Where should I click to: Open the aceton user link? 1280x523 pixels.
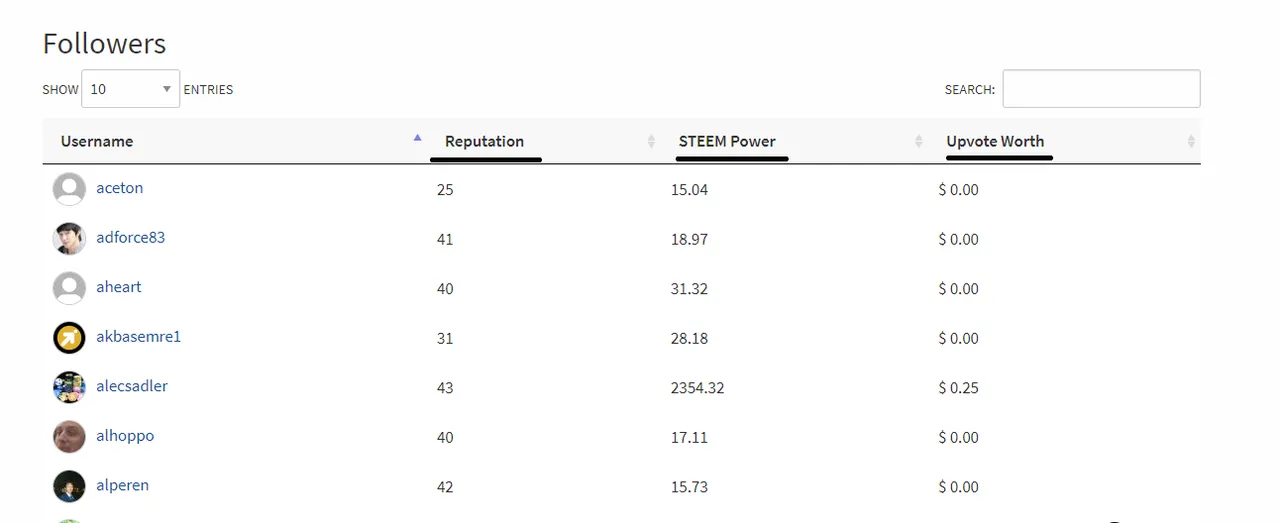tap(120, 188)
